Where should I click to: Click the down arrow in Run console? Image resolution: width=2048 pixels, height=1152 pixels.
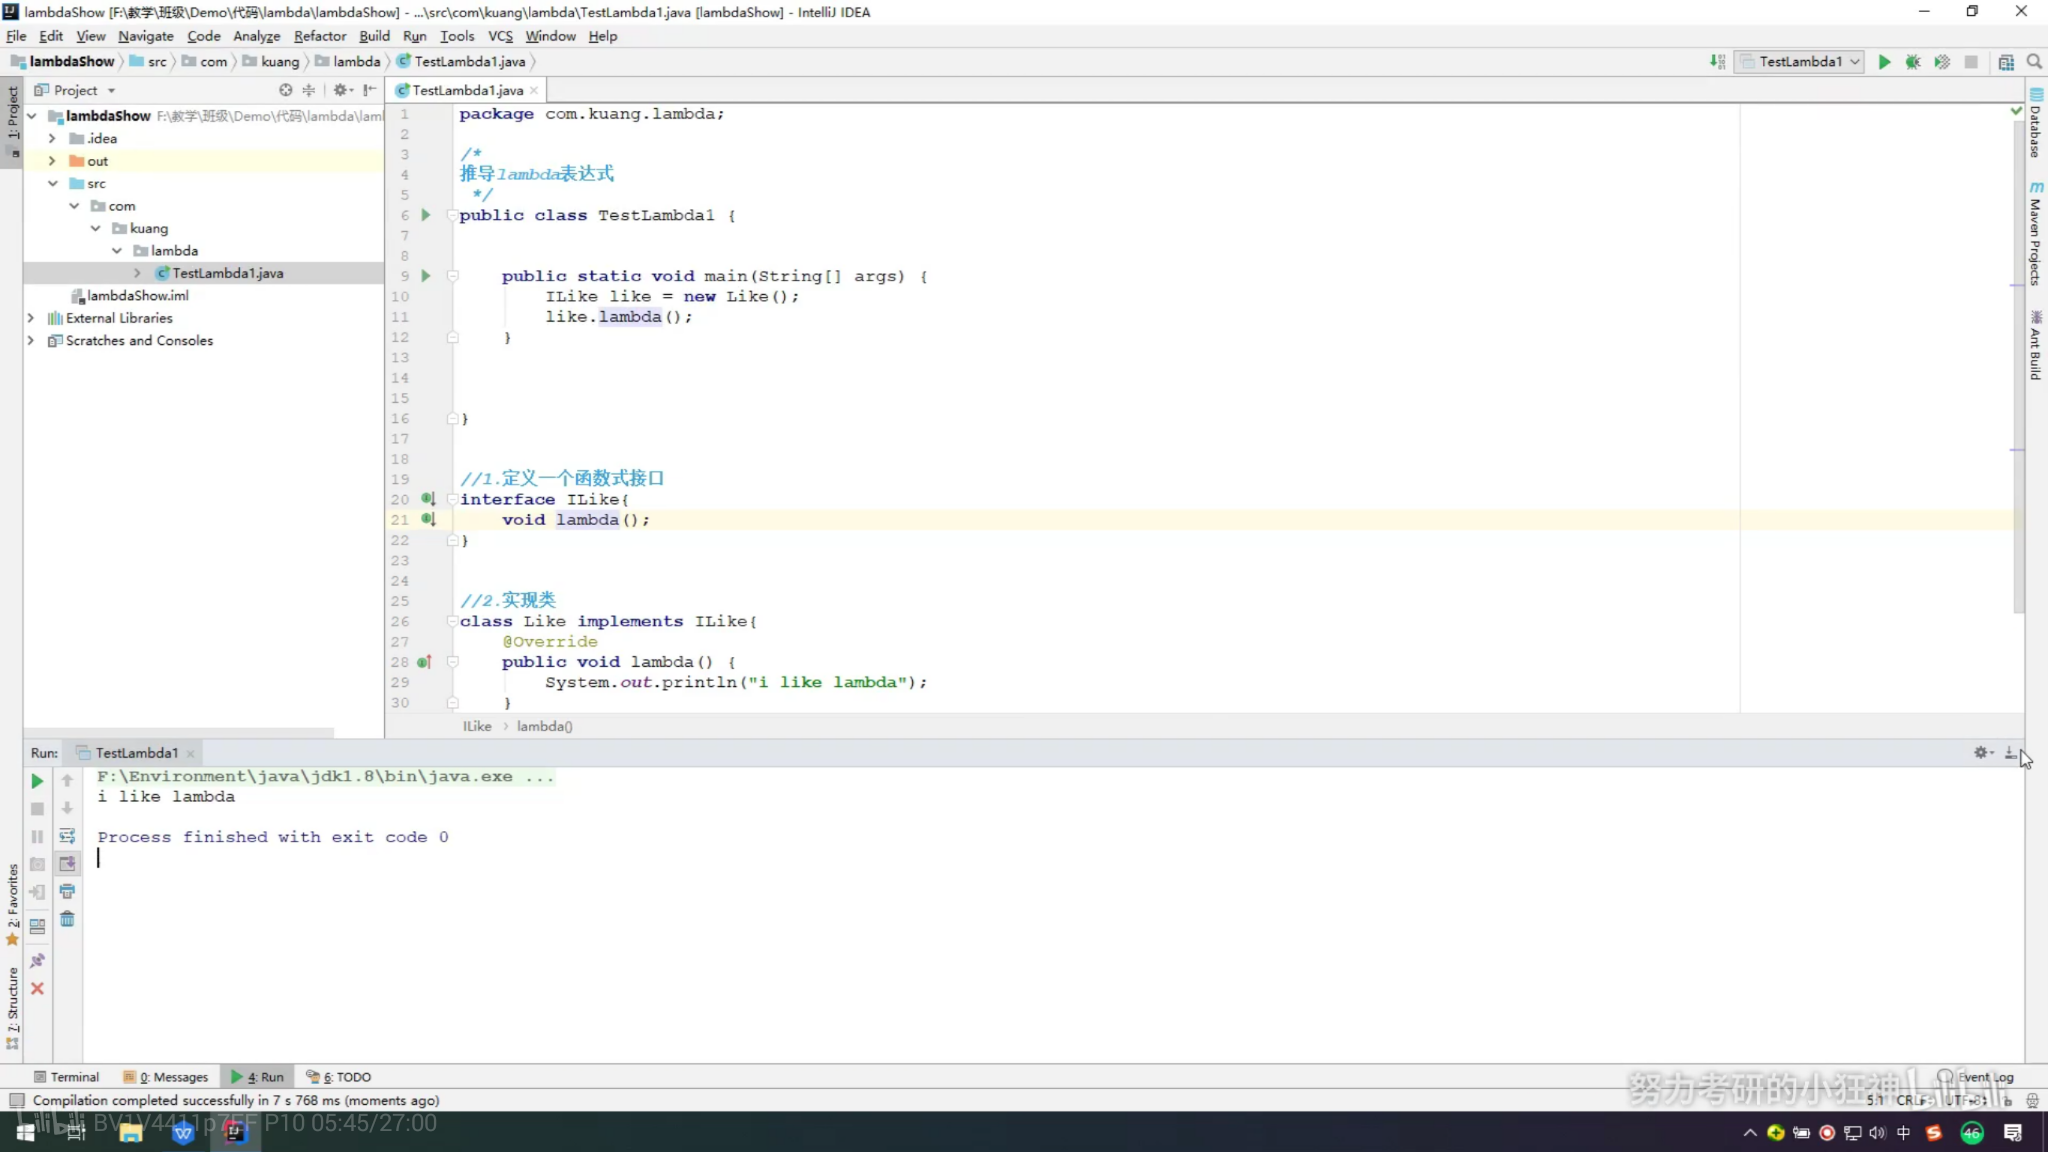click(67, 808)
